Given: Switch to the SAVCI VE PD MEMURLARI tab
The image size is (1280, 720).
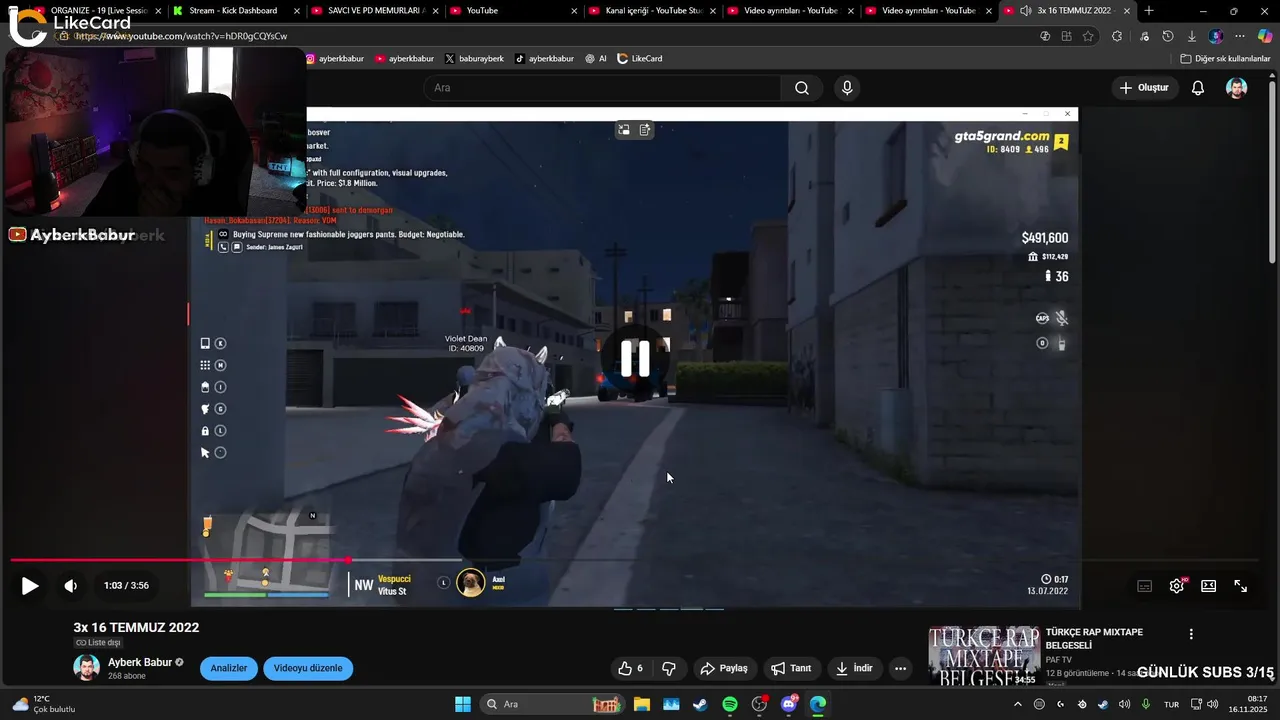Looking at the screenshot, I should tap(373, 11).
